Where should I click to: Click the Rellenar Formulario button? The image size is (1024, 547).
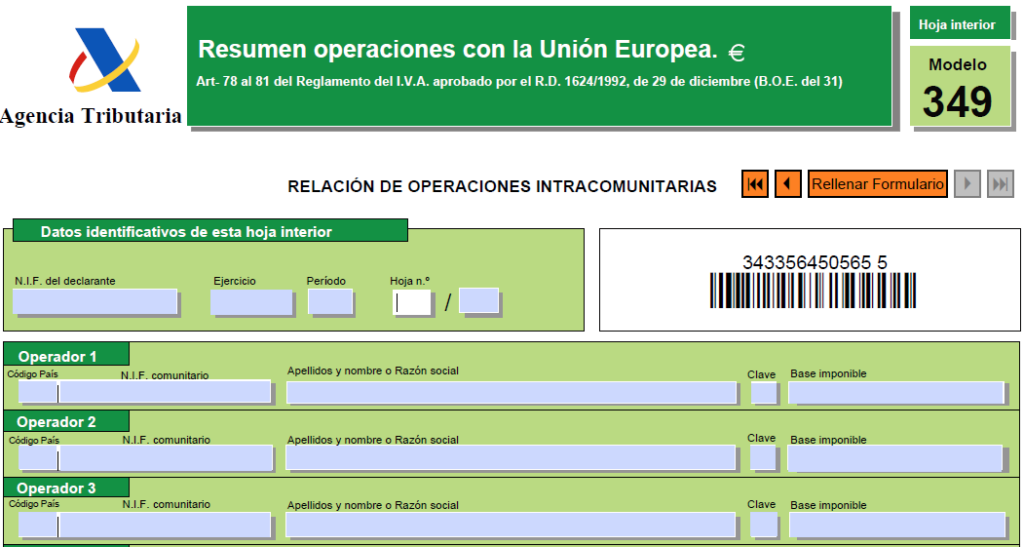878,184
